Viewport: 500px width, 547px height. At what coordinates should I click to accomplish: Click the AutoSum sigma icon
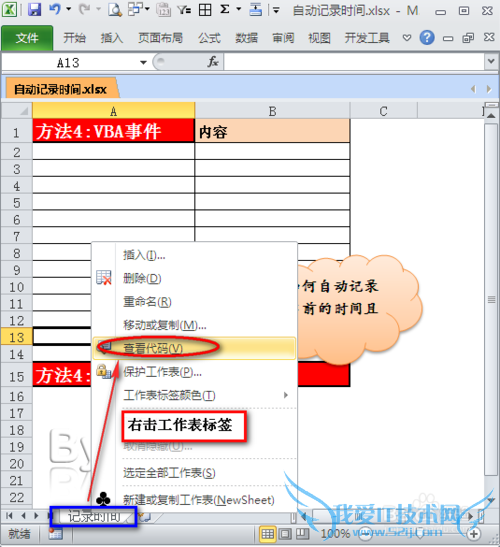225,9
